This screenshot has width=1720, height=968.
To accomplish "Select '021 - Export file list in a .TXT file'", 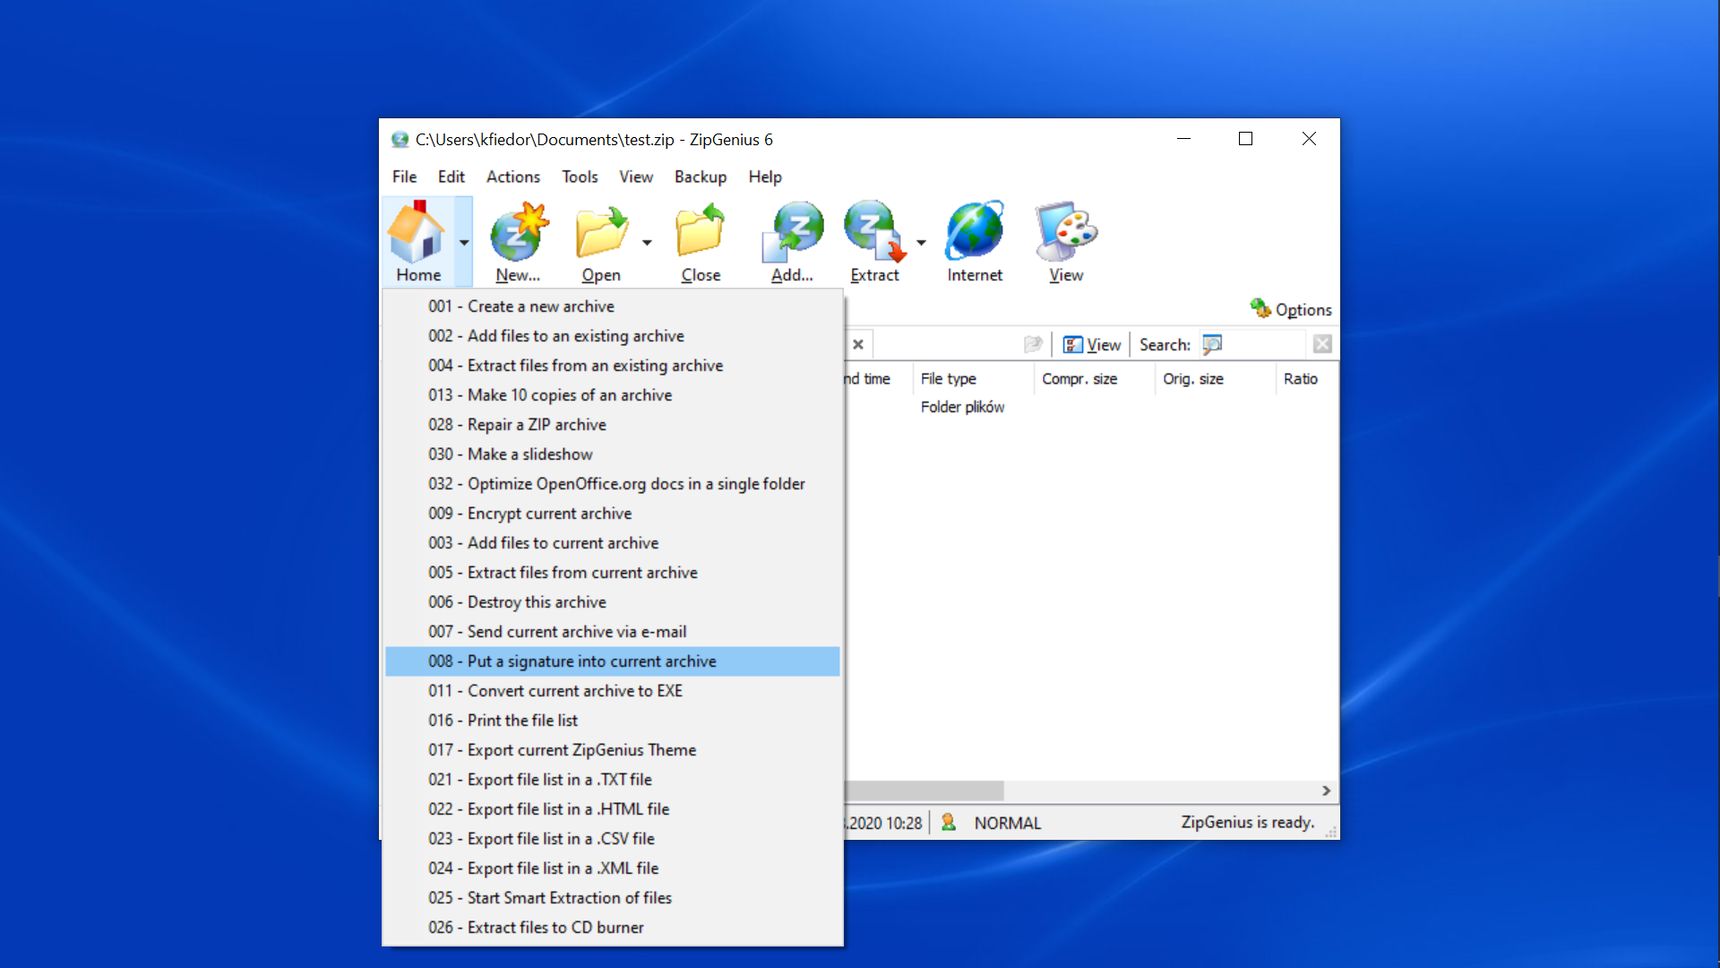I will point(612,780).
